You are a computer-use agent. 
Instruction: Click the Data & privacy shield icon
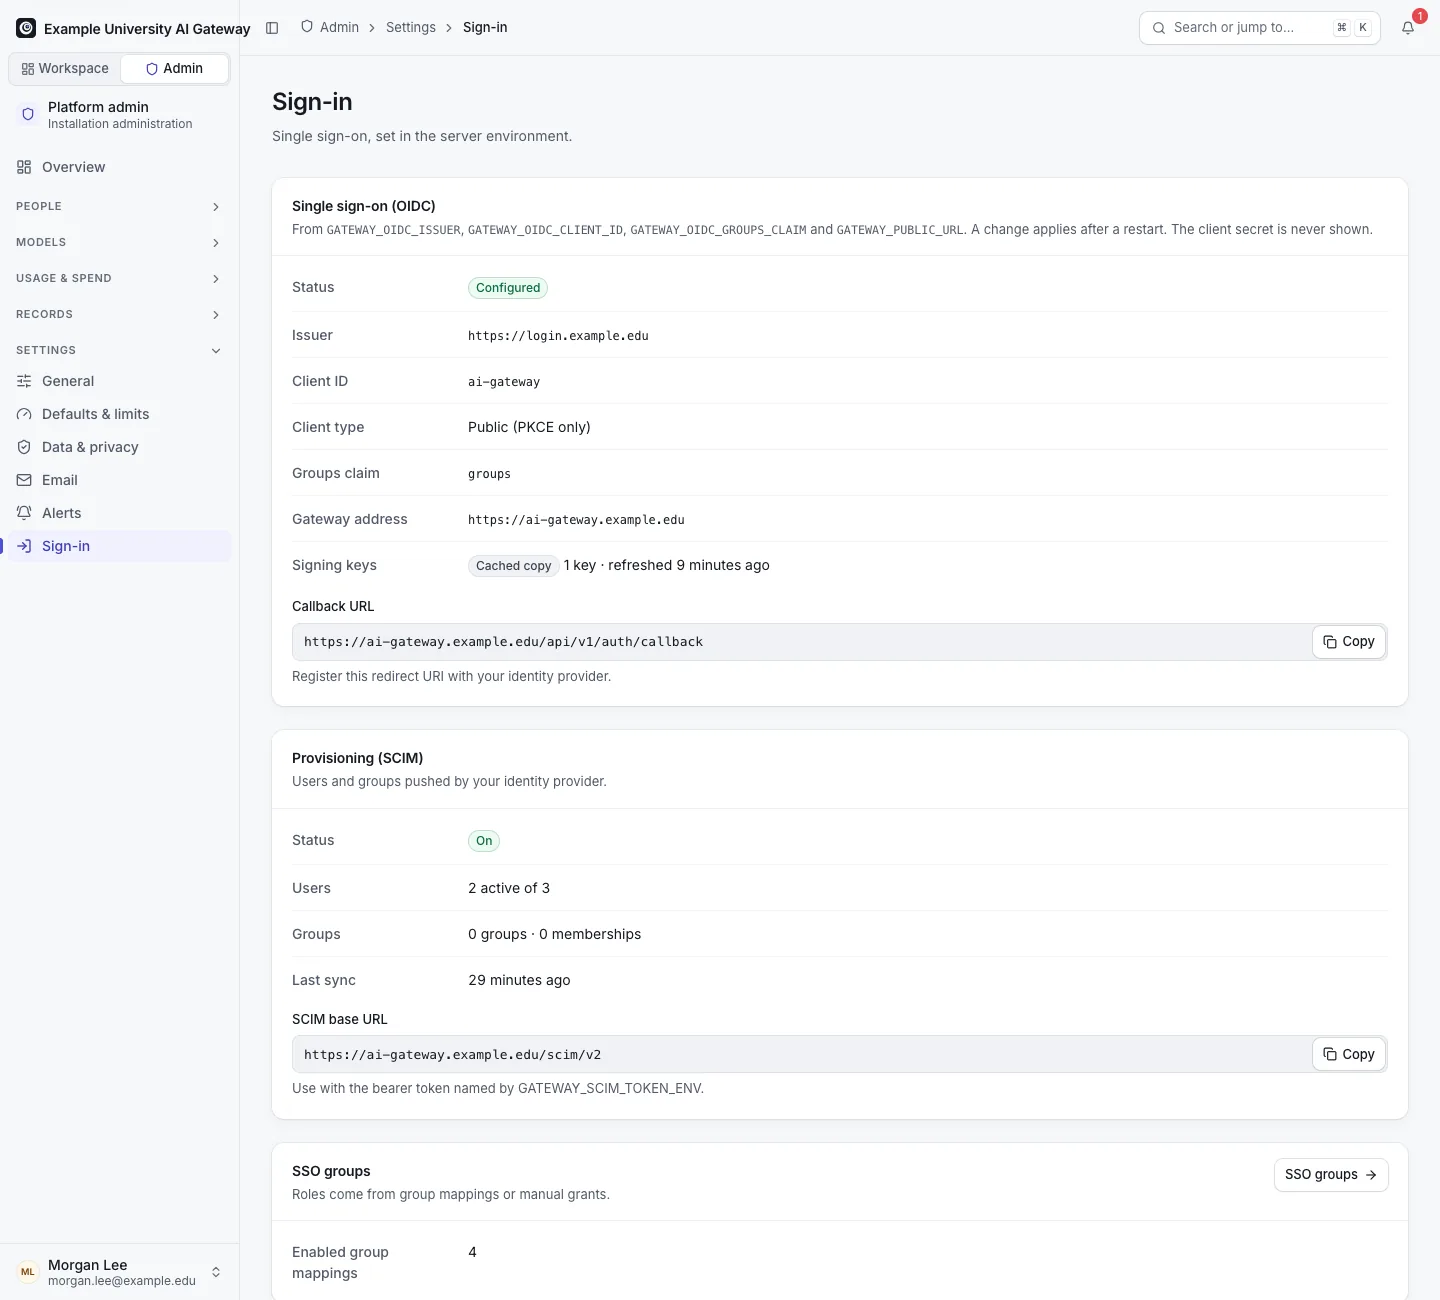click(x=24, y=447)
